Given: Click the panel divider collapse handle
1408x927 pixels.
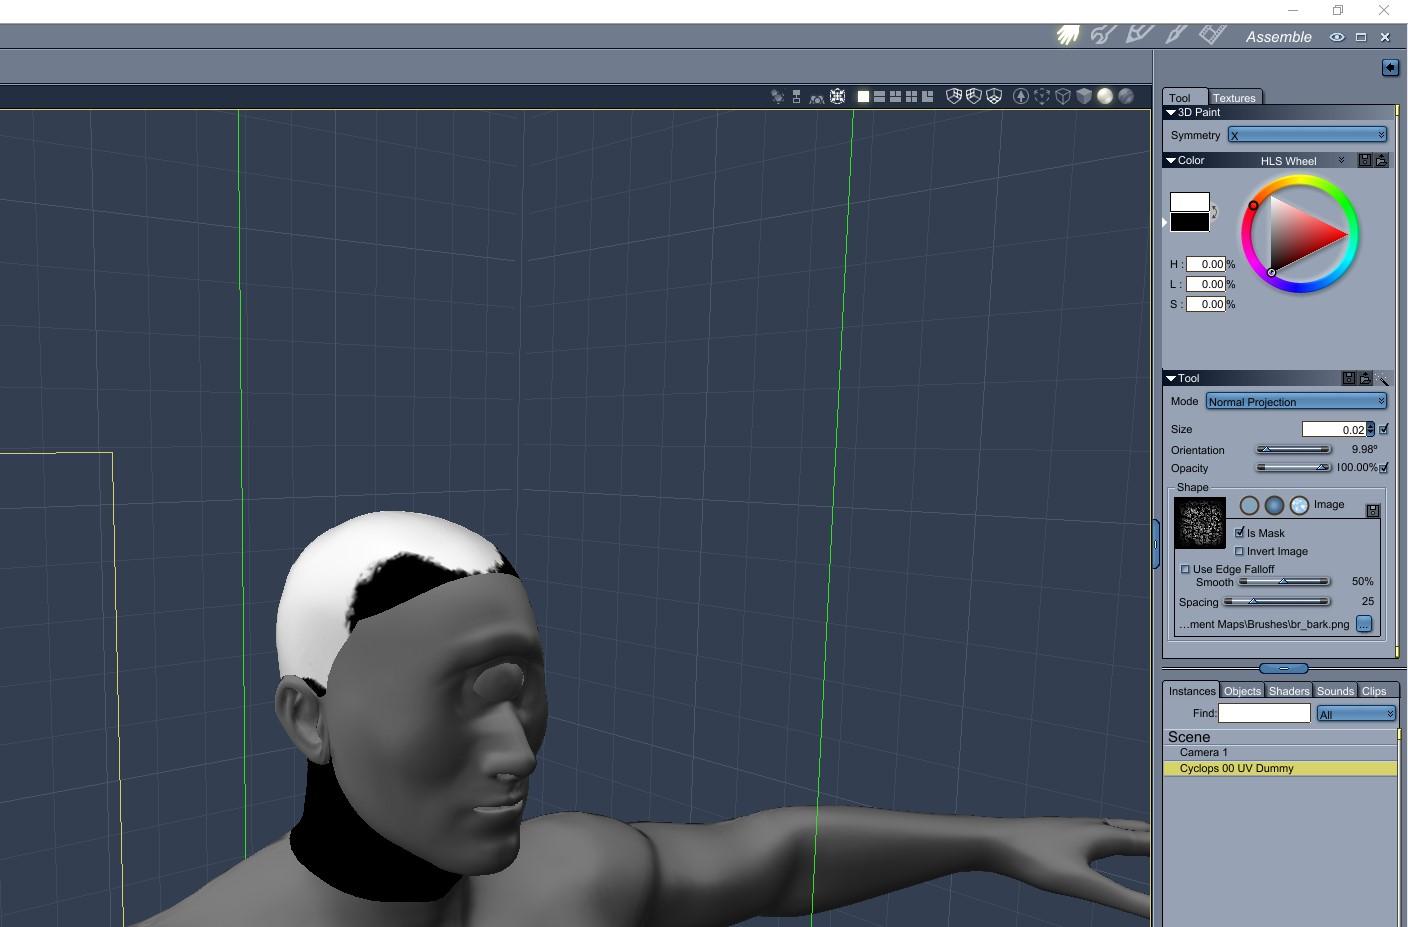Looking at the screenshot, I should click(1284, 668).
